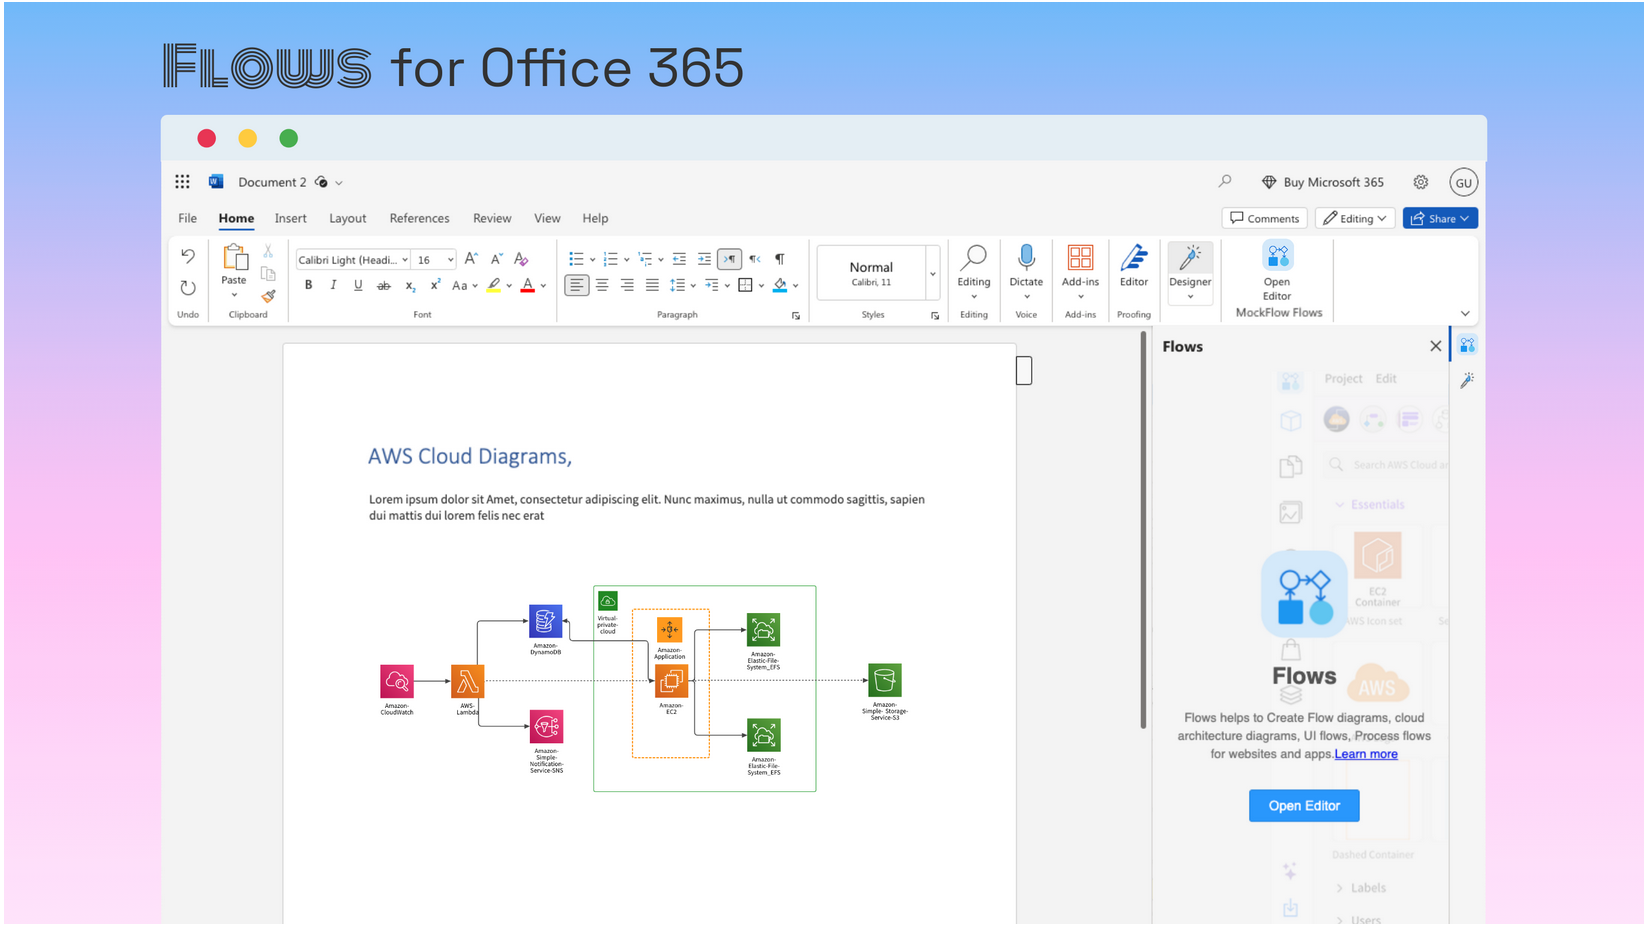Switch to the References ribbon tab
Viewport: 1650px width, 928px height.
(x=419, y=218)
